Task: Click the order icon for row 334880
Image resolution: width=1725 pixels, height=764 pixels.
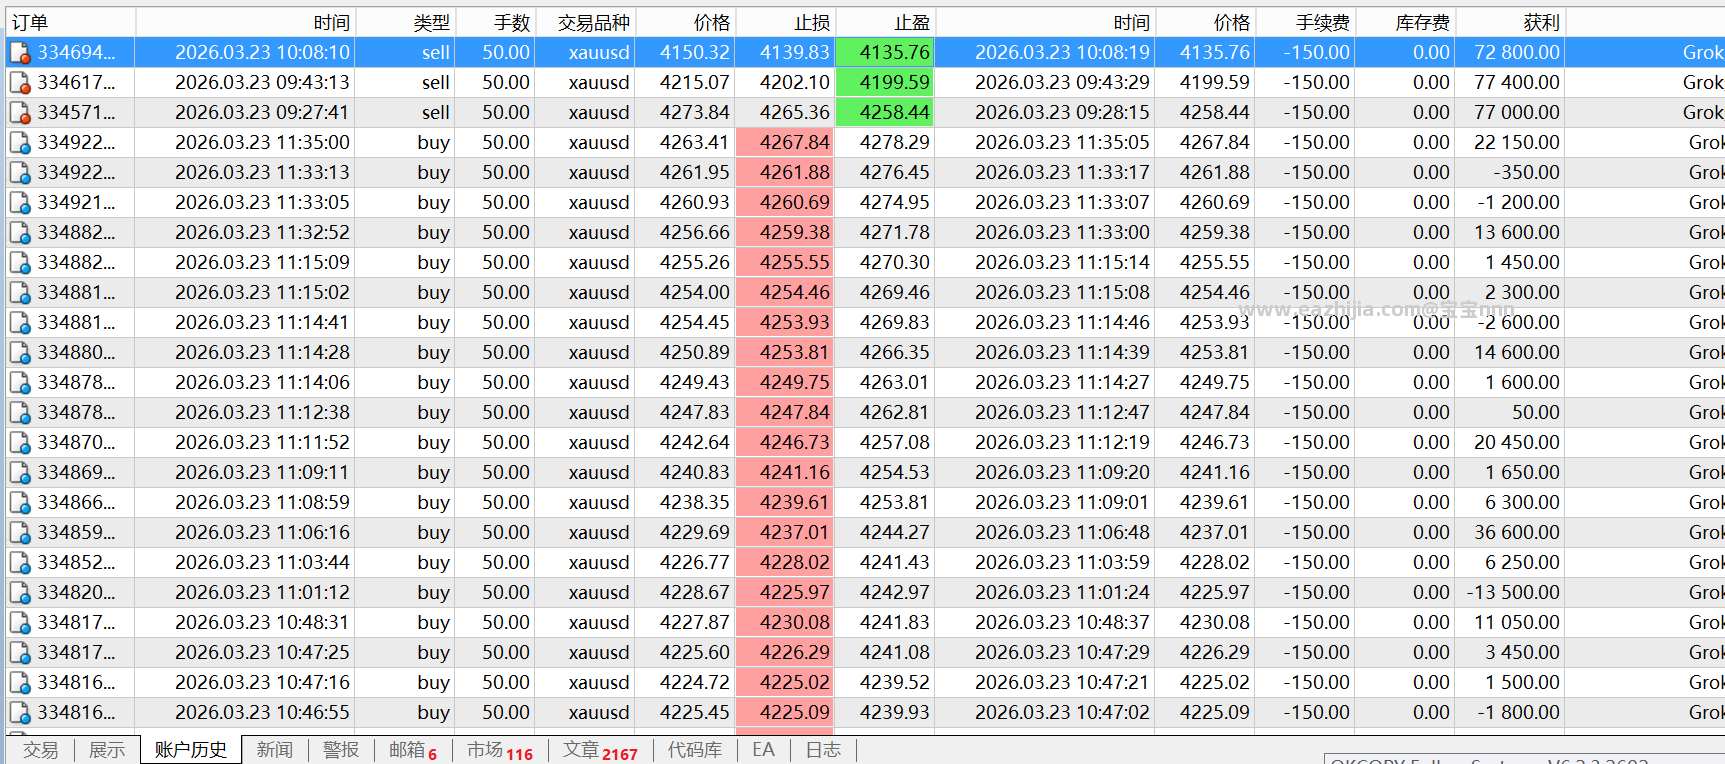Action: [20, 352]
